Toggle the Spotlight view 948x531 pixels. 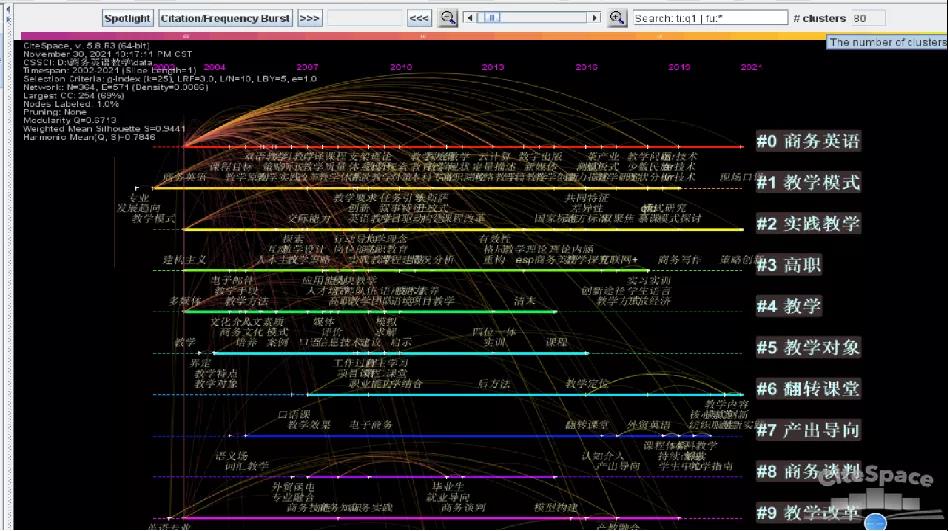click(128, 18)
